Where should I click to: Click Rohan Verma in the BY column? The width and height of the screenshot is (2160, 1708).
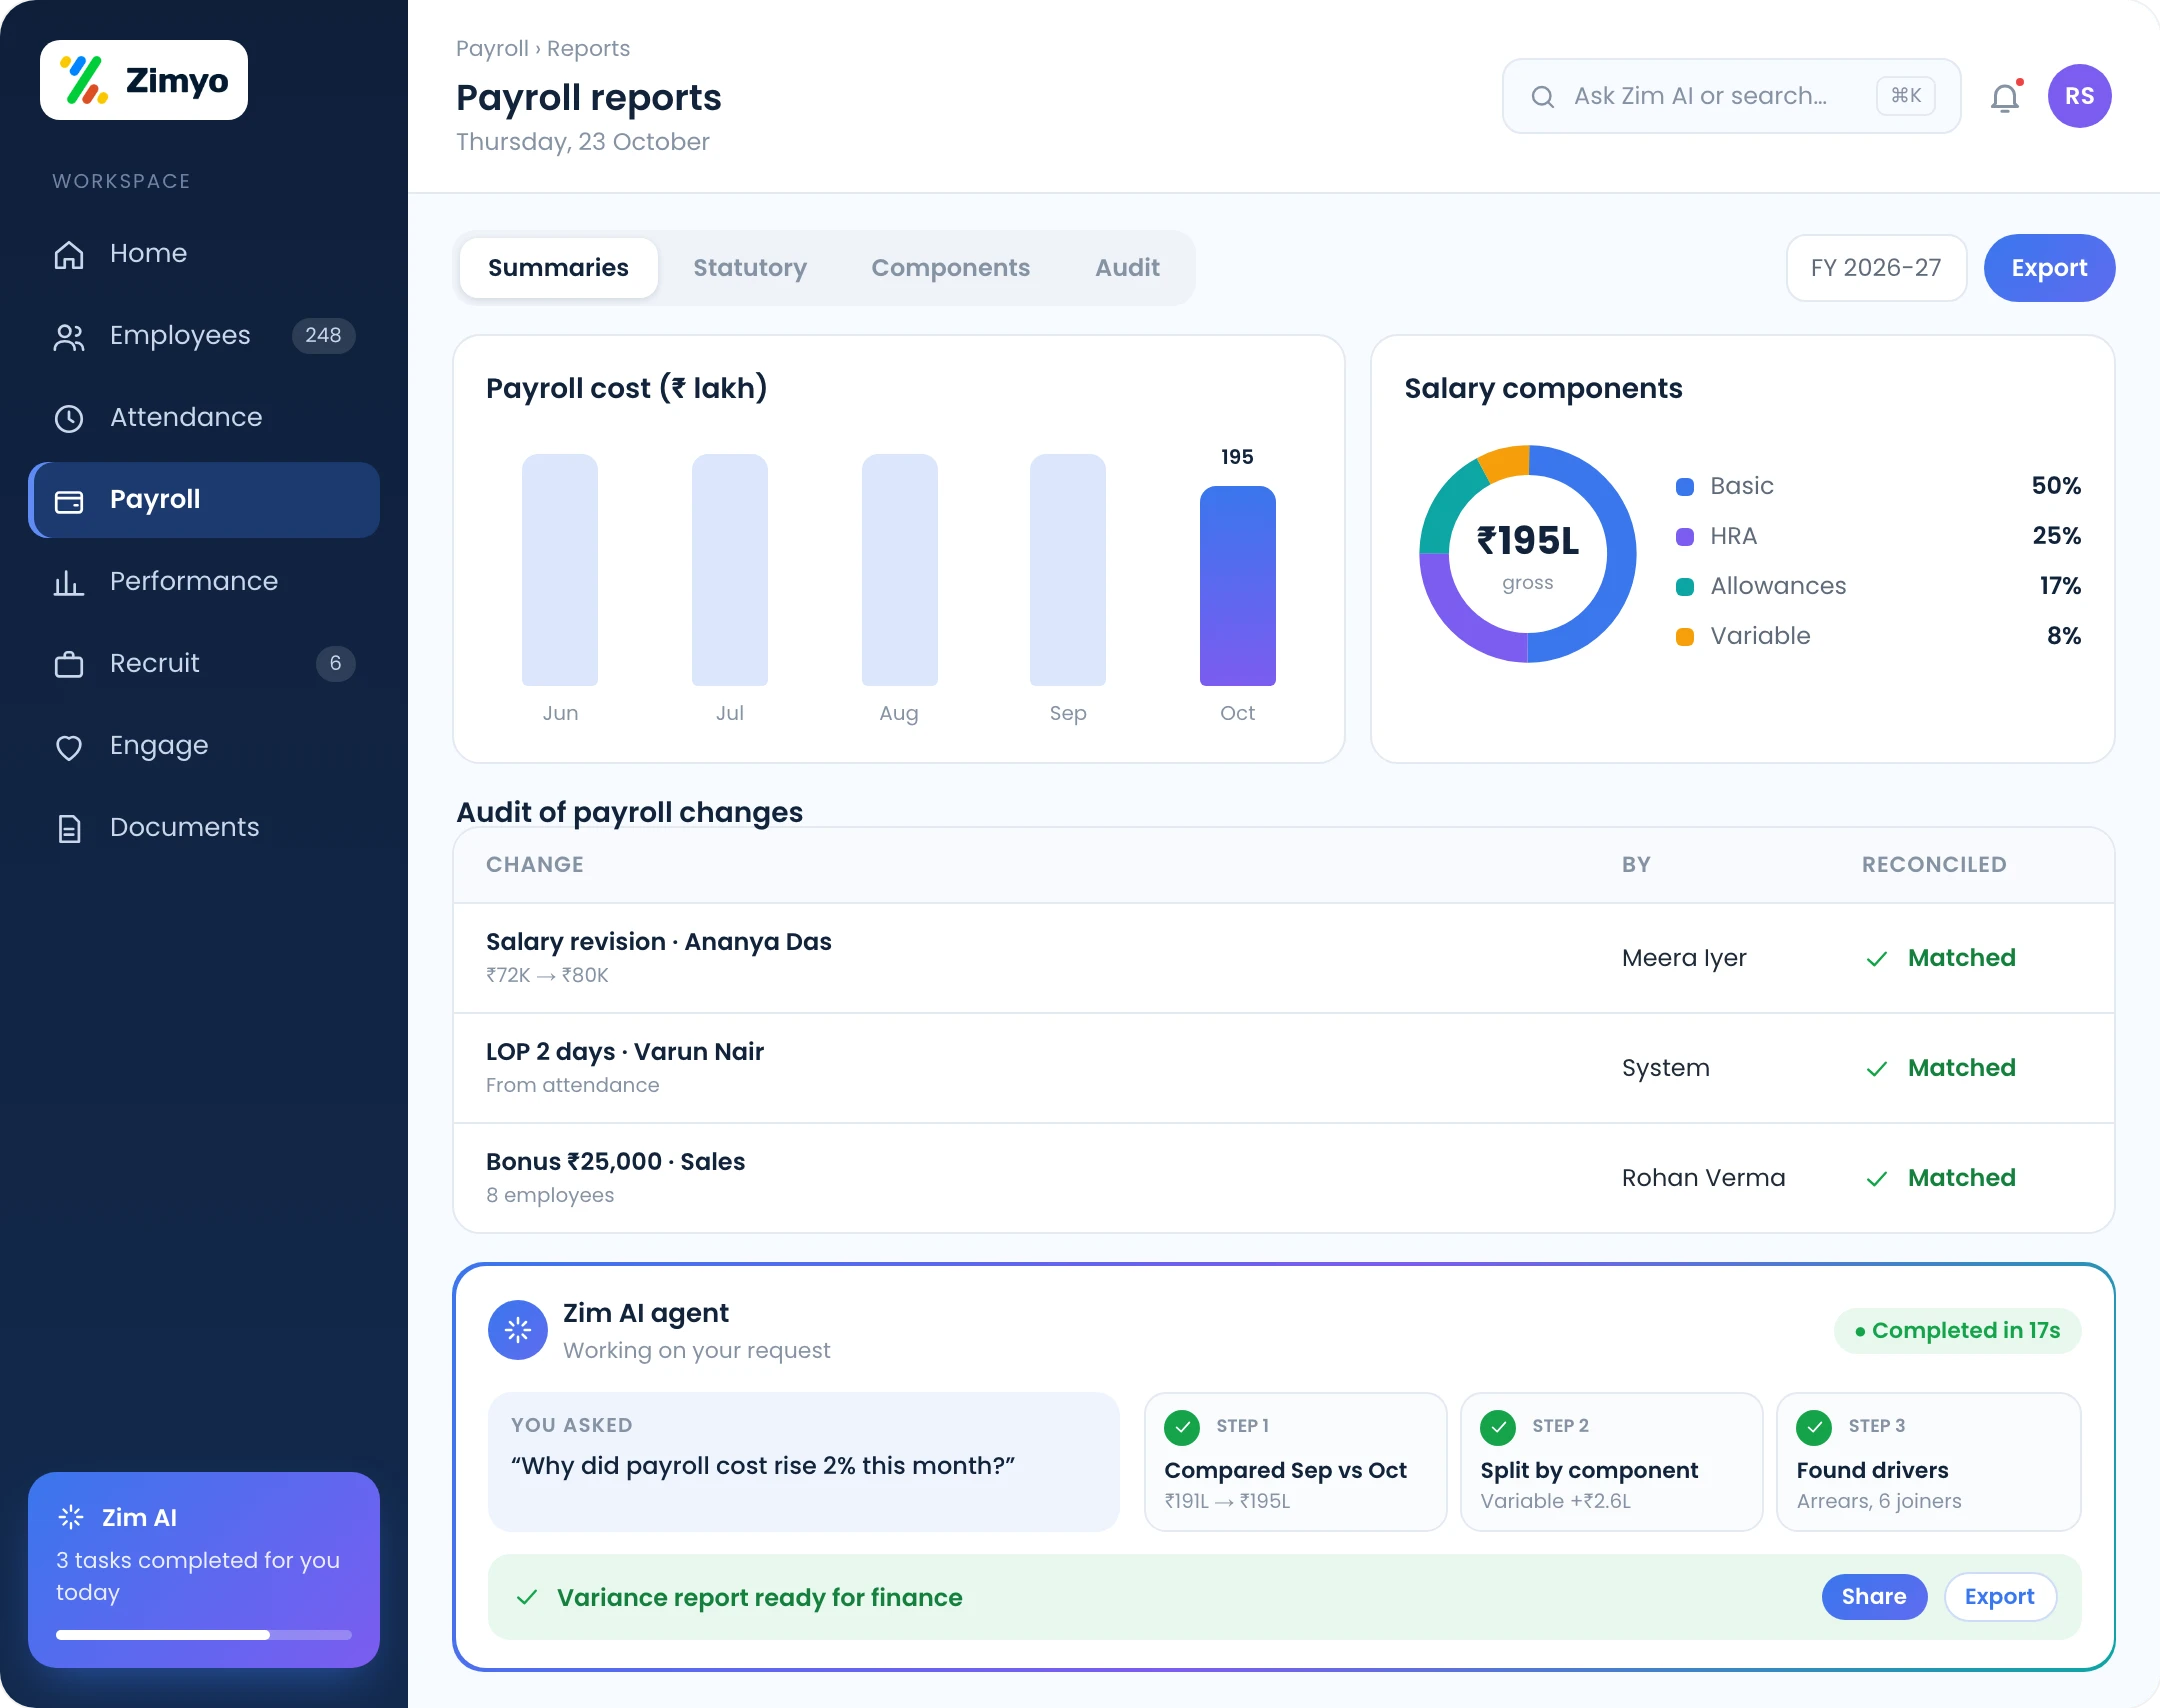pos(1703,1178)
